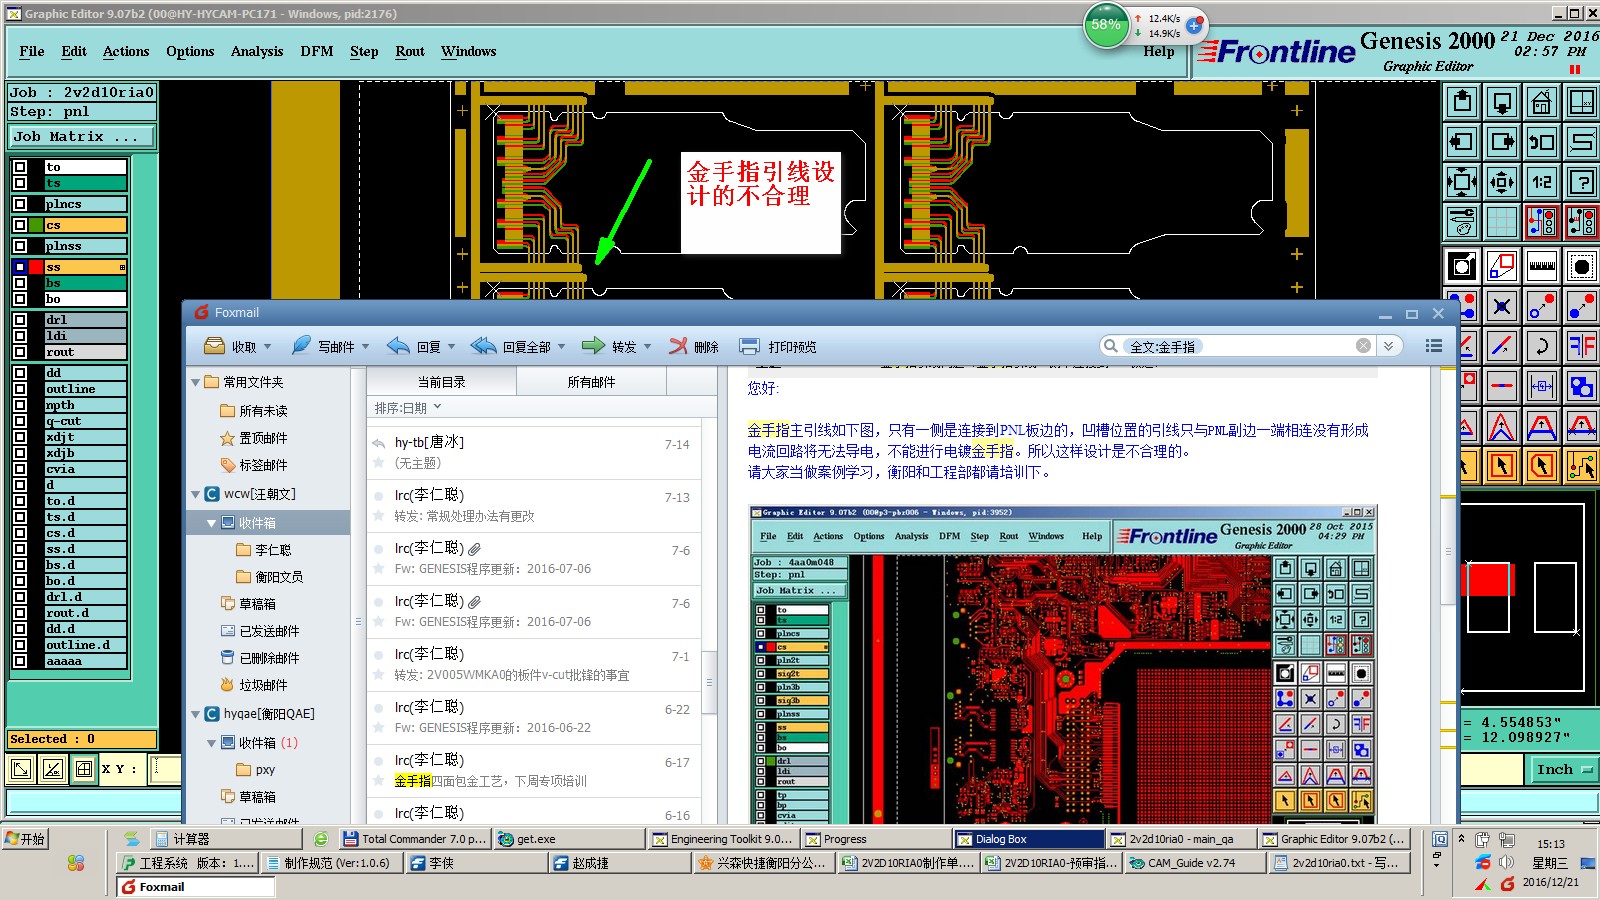The height and width of the screenshot is (900, 1600).
Task: Toggle the checkbox for layer 'plncs'
Action: pyautogui.click(x=20, y=204)
